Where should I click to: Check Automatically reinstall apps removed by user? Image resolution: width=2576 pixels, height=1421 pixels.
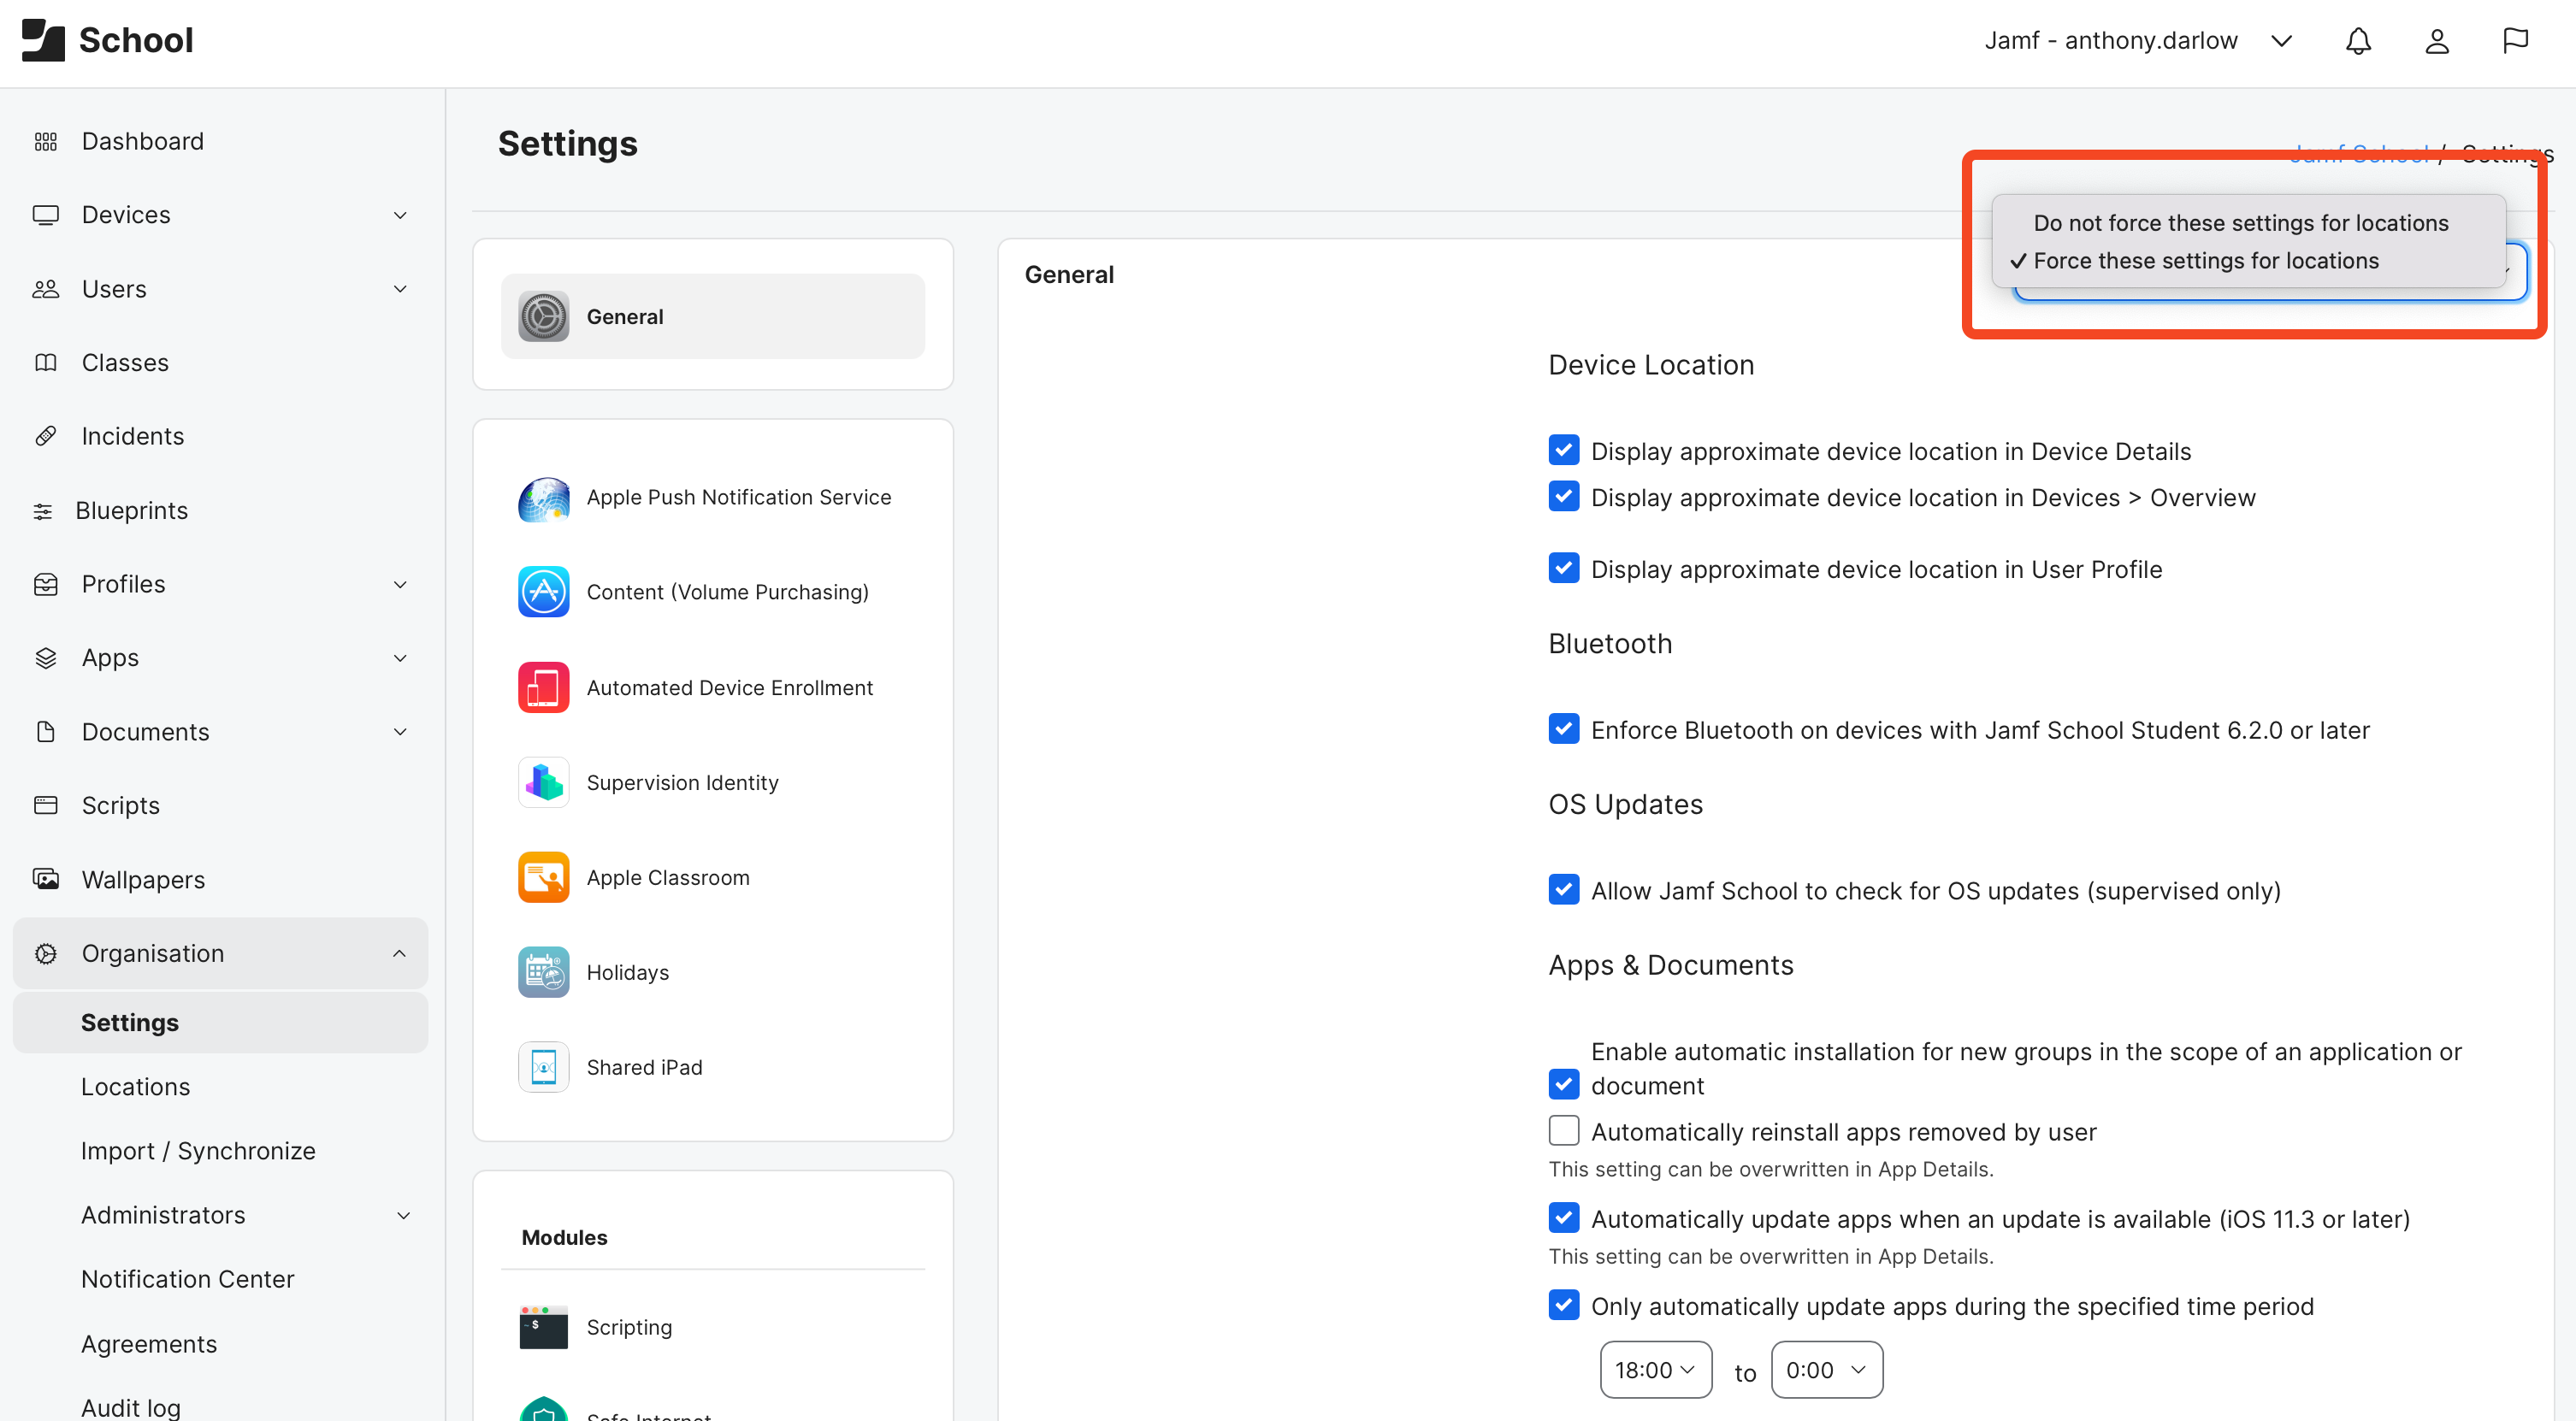pyautogui.click(x=1564, y=1131)
